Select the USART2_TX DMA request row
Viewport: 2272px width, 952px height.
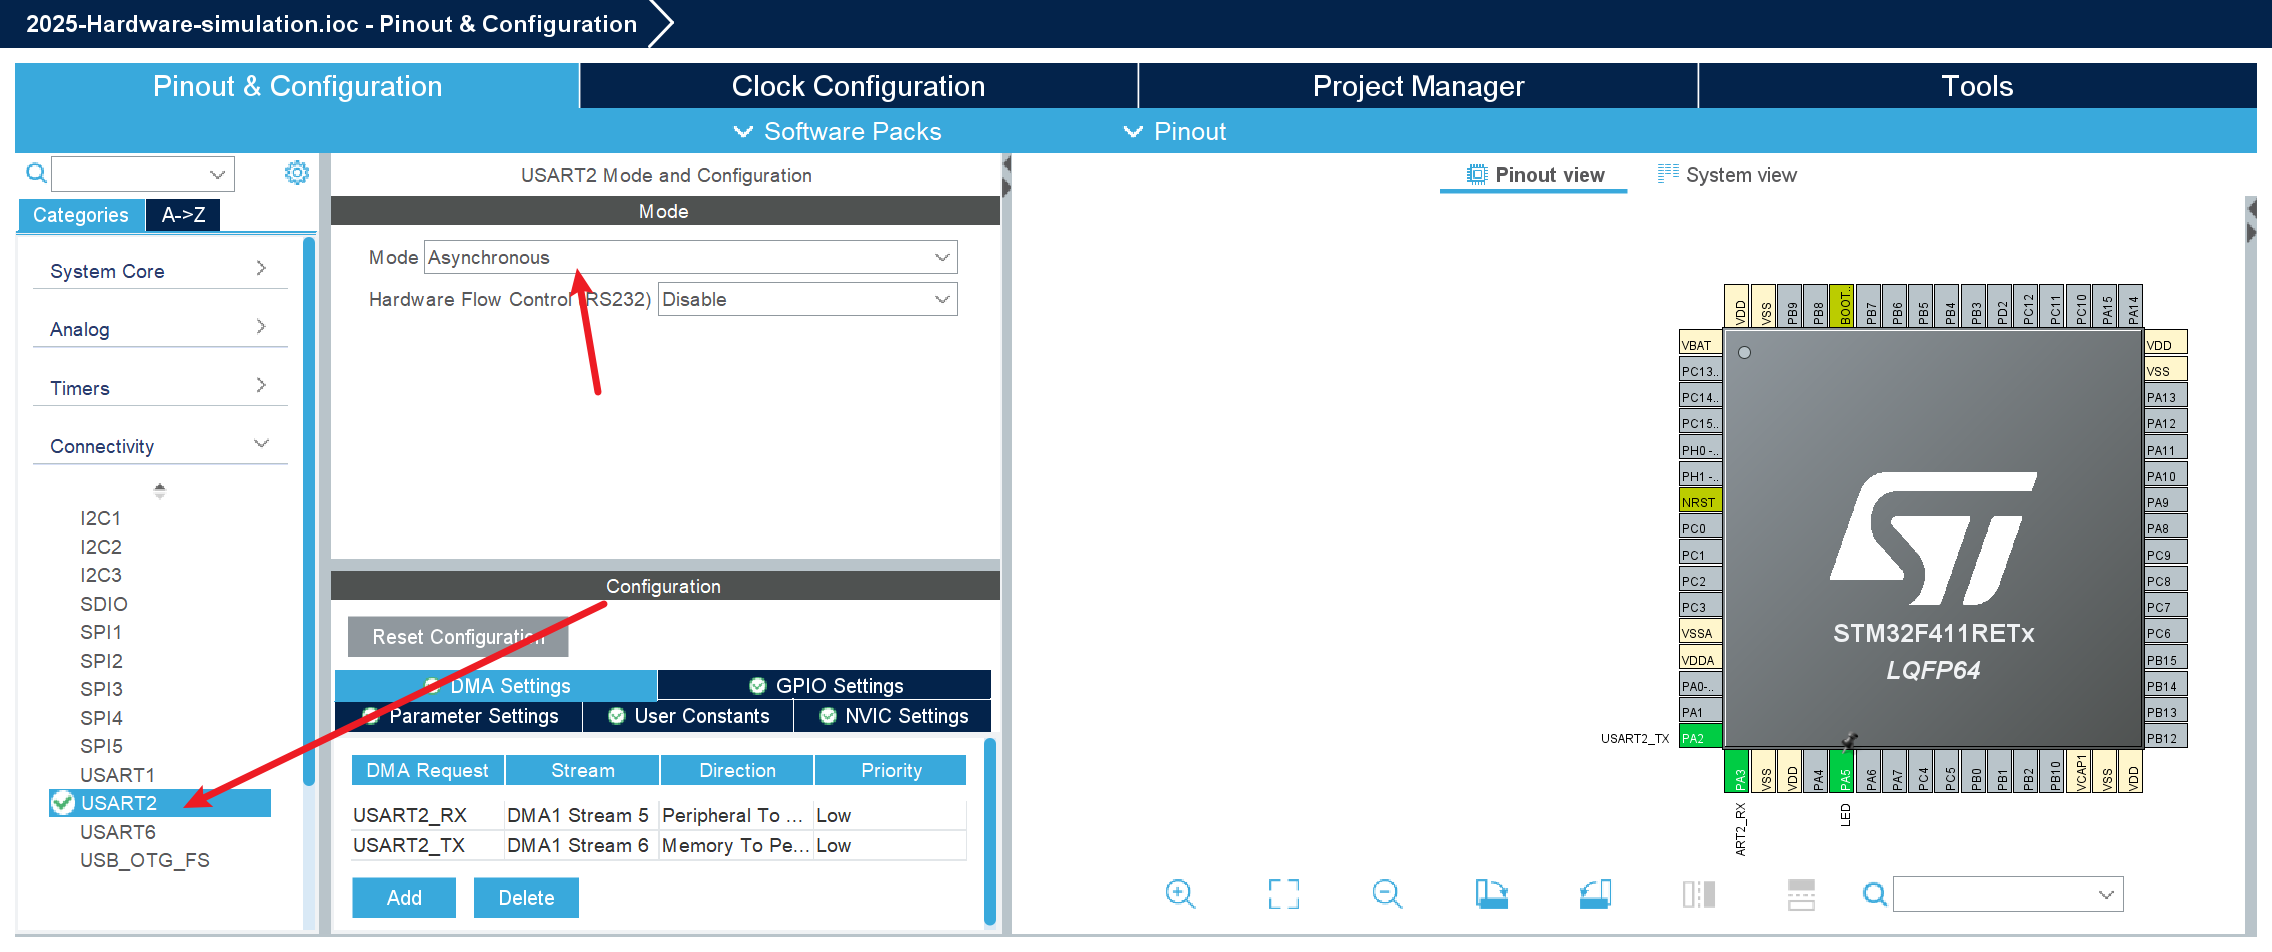click(x=659, y=845)
